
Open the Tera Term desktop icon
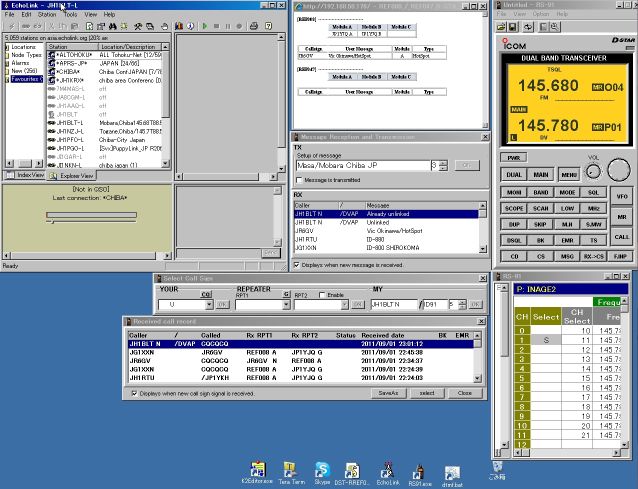click(x=292, y=470)
